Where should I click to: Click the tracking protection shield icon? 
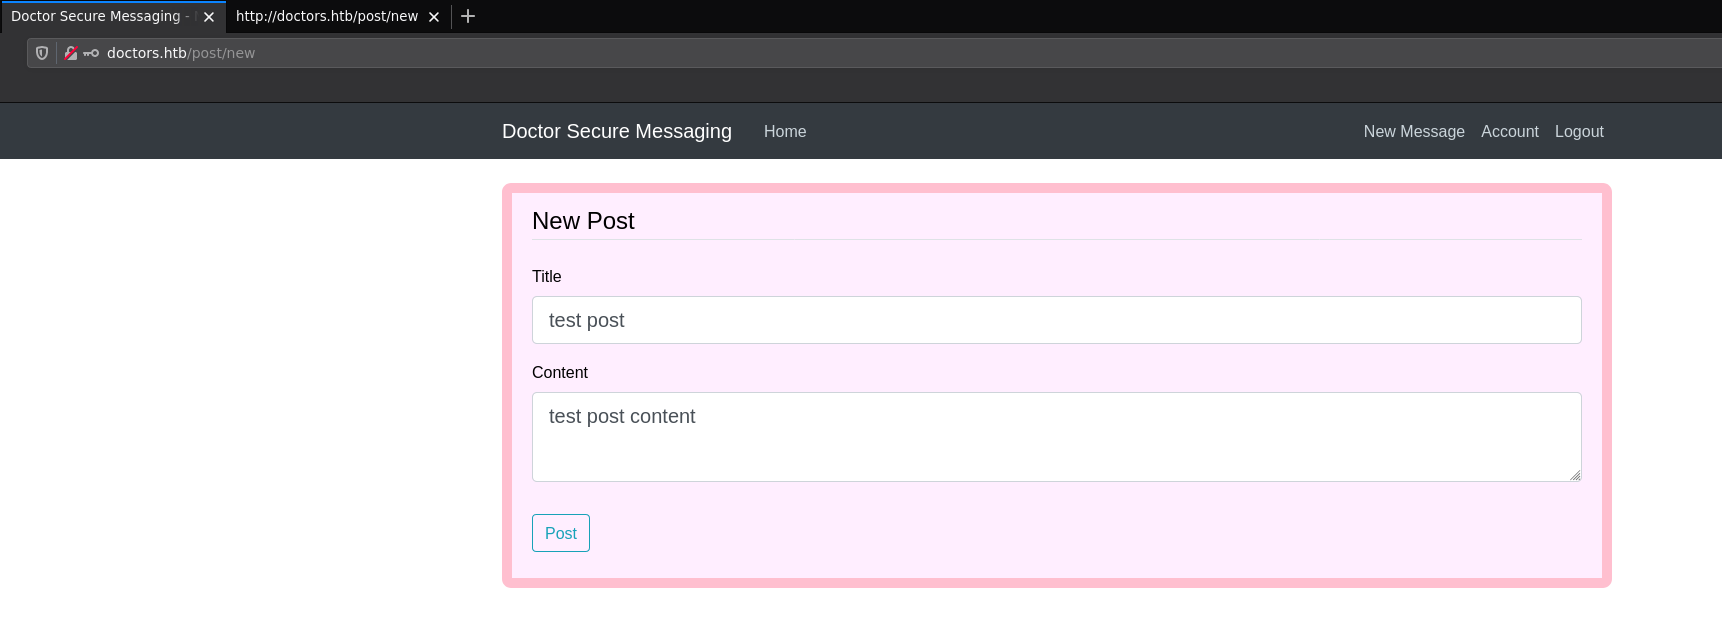(x=42, y=53)
